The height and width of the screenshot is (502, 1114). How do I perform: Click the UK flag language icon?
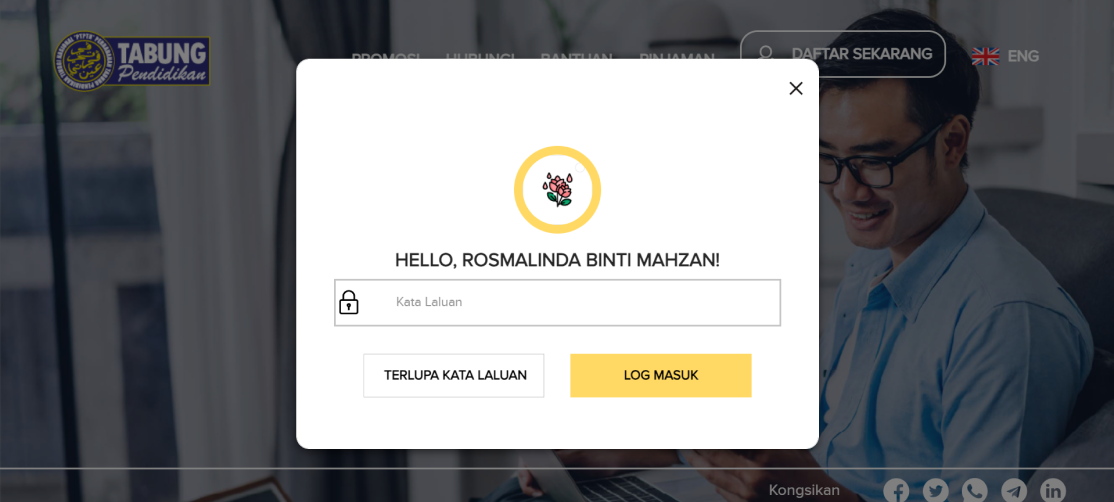pyautogui.click(x=985, y=56)
